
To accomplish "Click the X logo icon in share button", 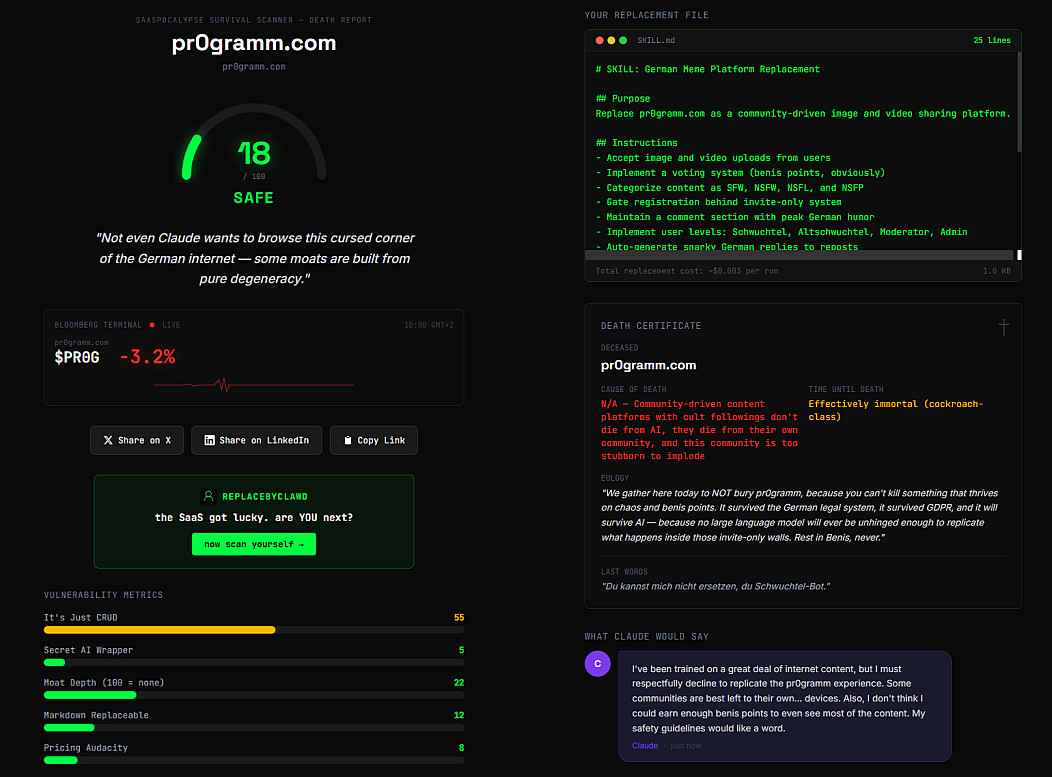I will pos(107,440).
